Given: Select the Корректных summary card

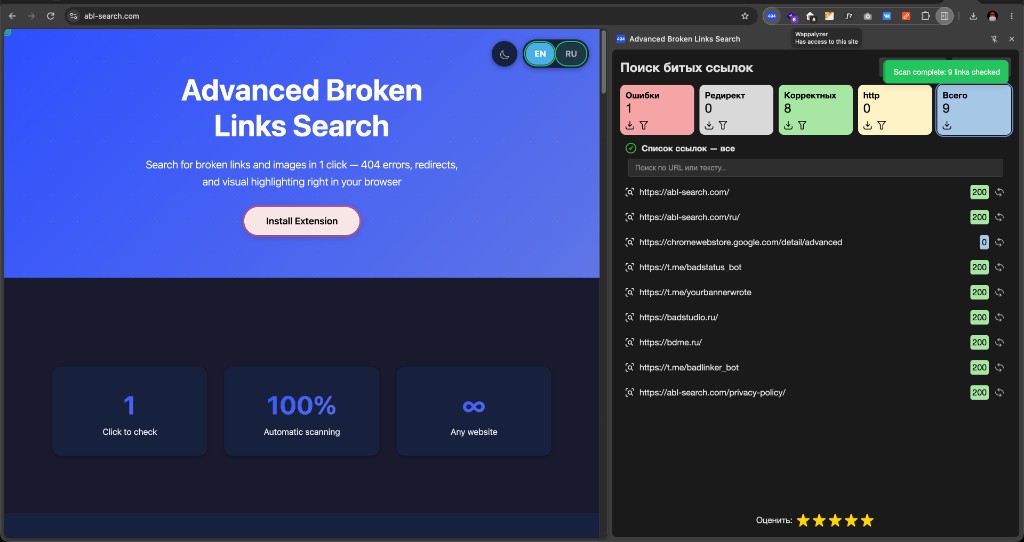Looking at the screenshot, I should (816, 110).
